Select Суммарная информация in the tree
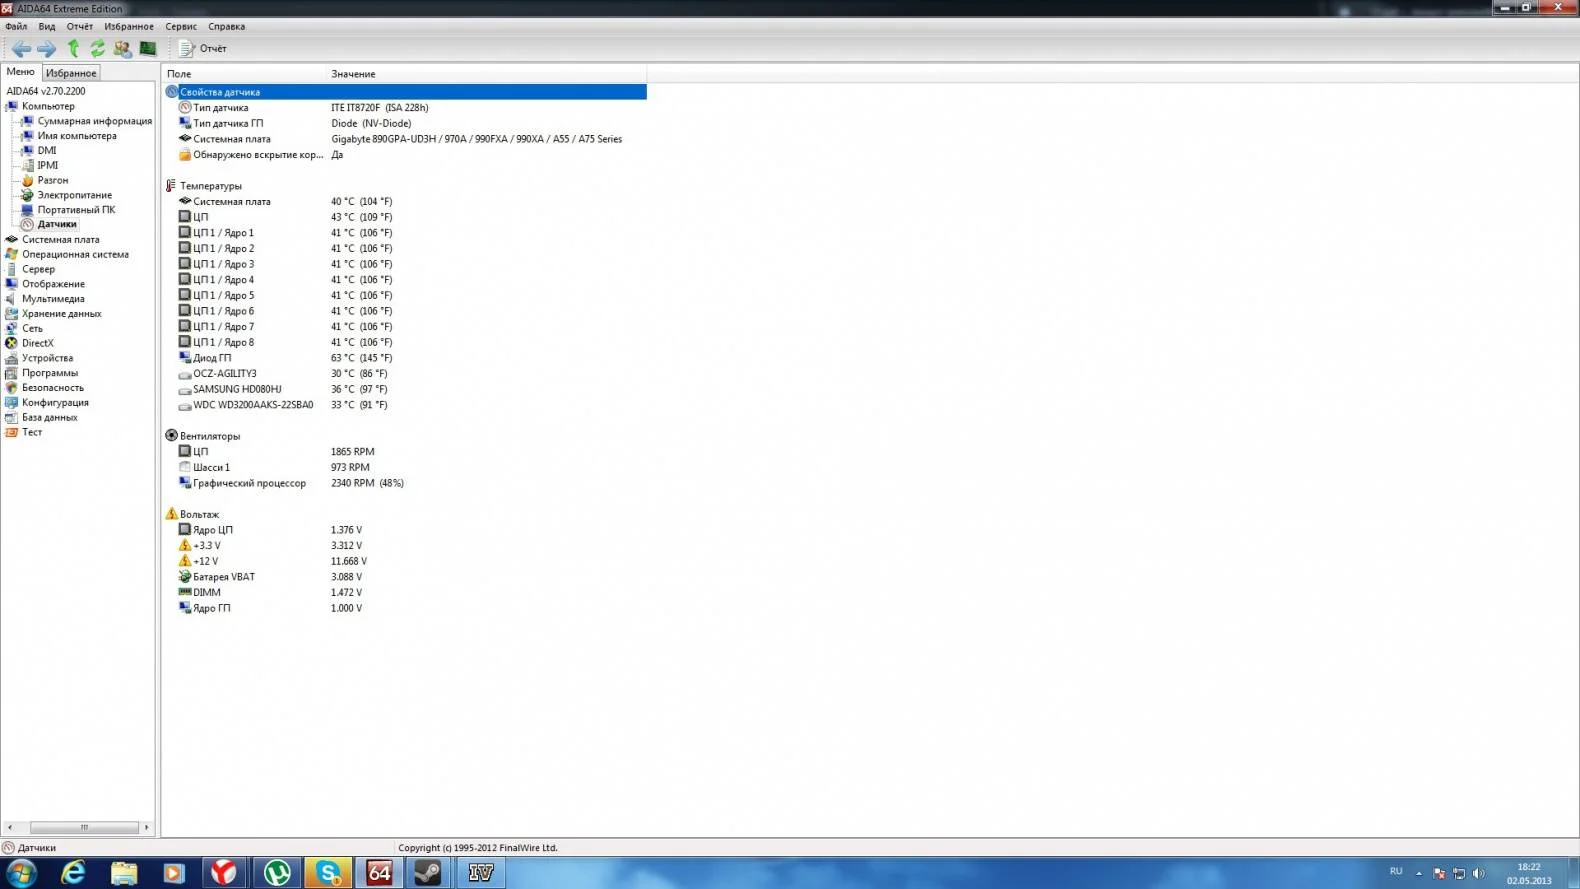This screenshot has width=1580, height=889. pyautogui.click(x=95, y=121)
